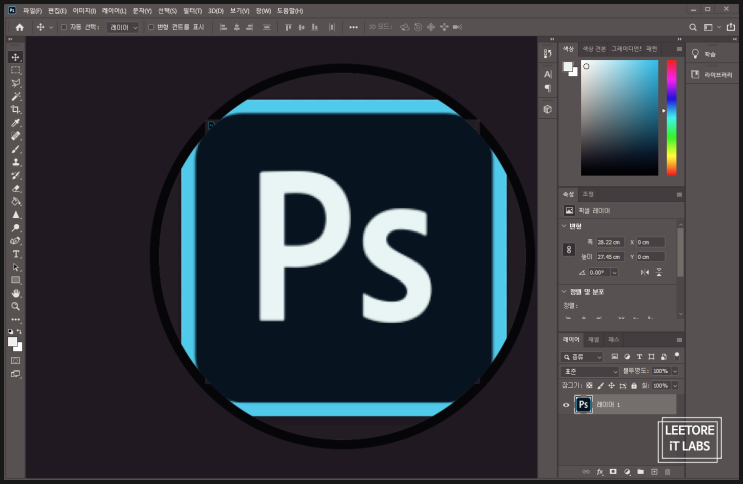743x484 pixels.
Task: Select the Eraser tool
Action: [x=16, y=189]
